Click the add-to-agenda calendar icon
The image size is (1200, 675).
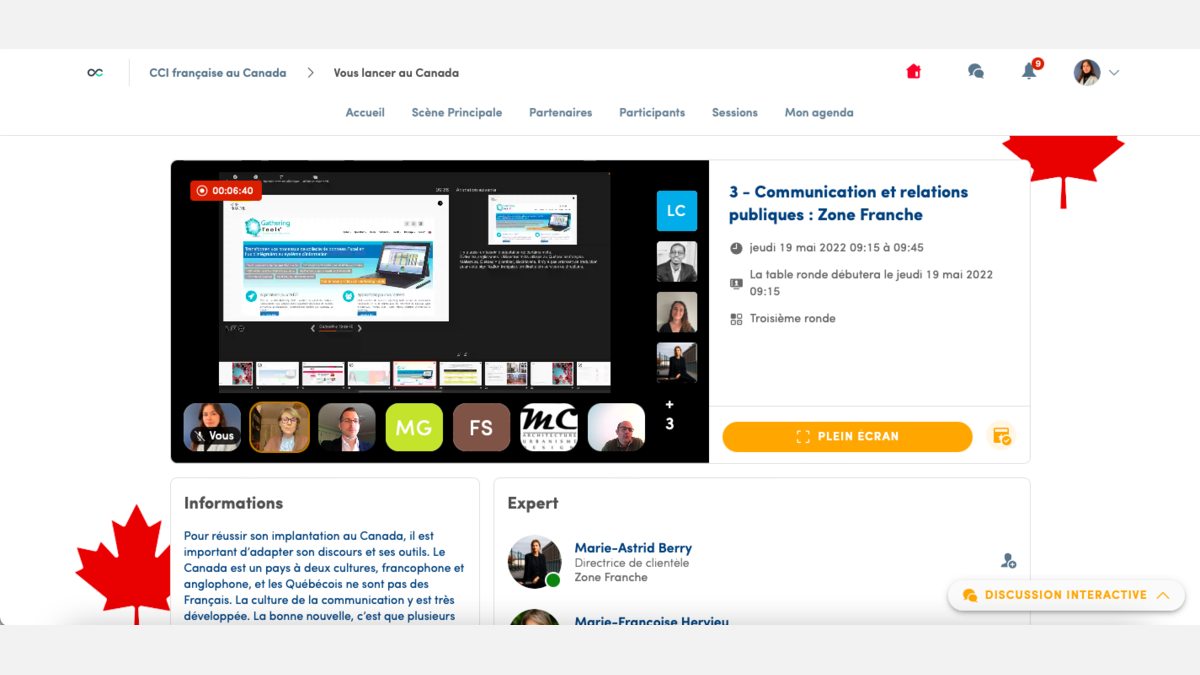tap(1001, 436)
